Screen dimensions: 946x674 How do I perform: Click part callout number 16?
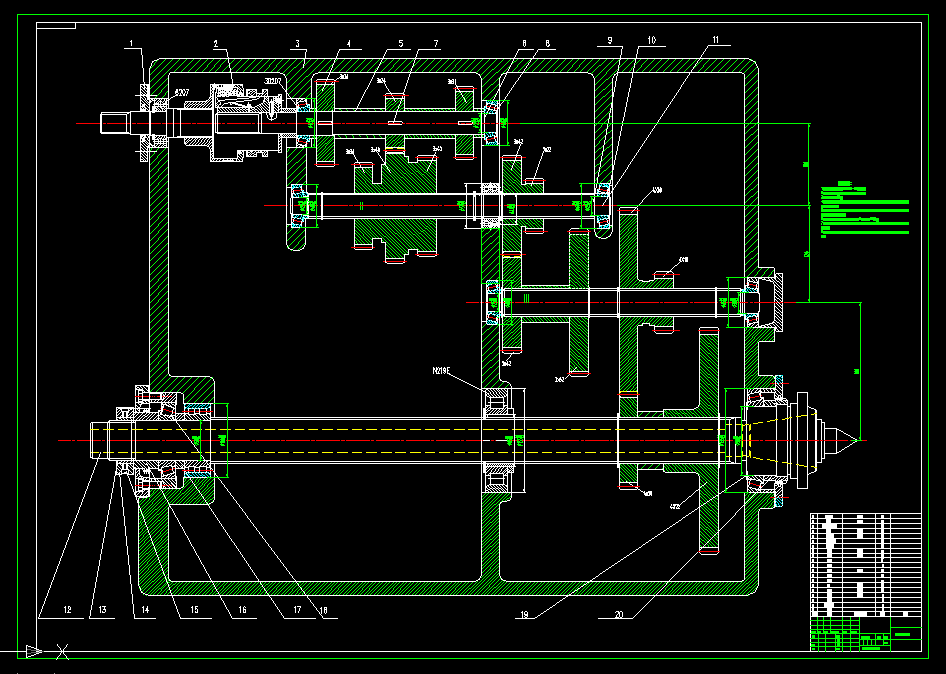point(242,610)
